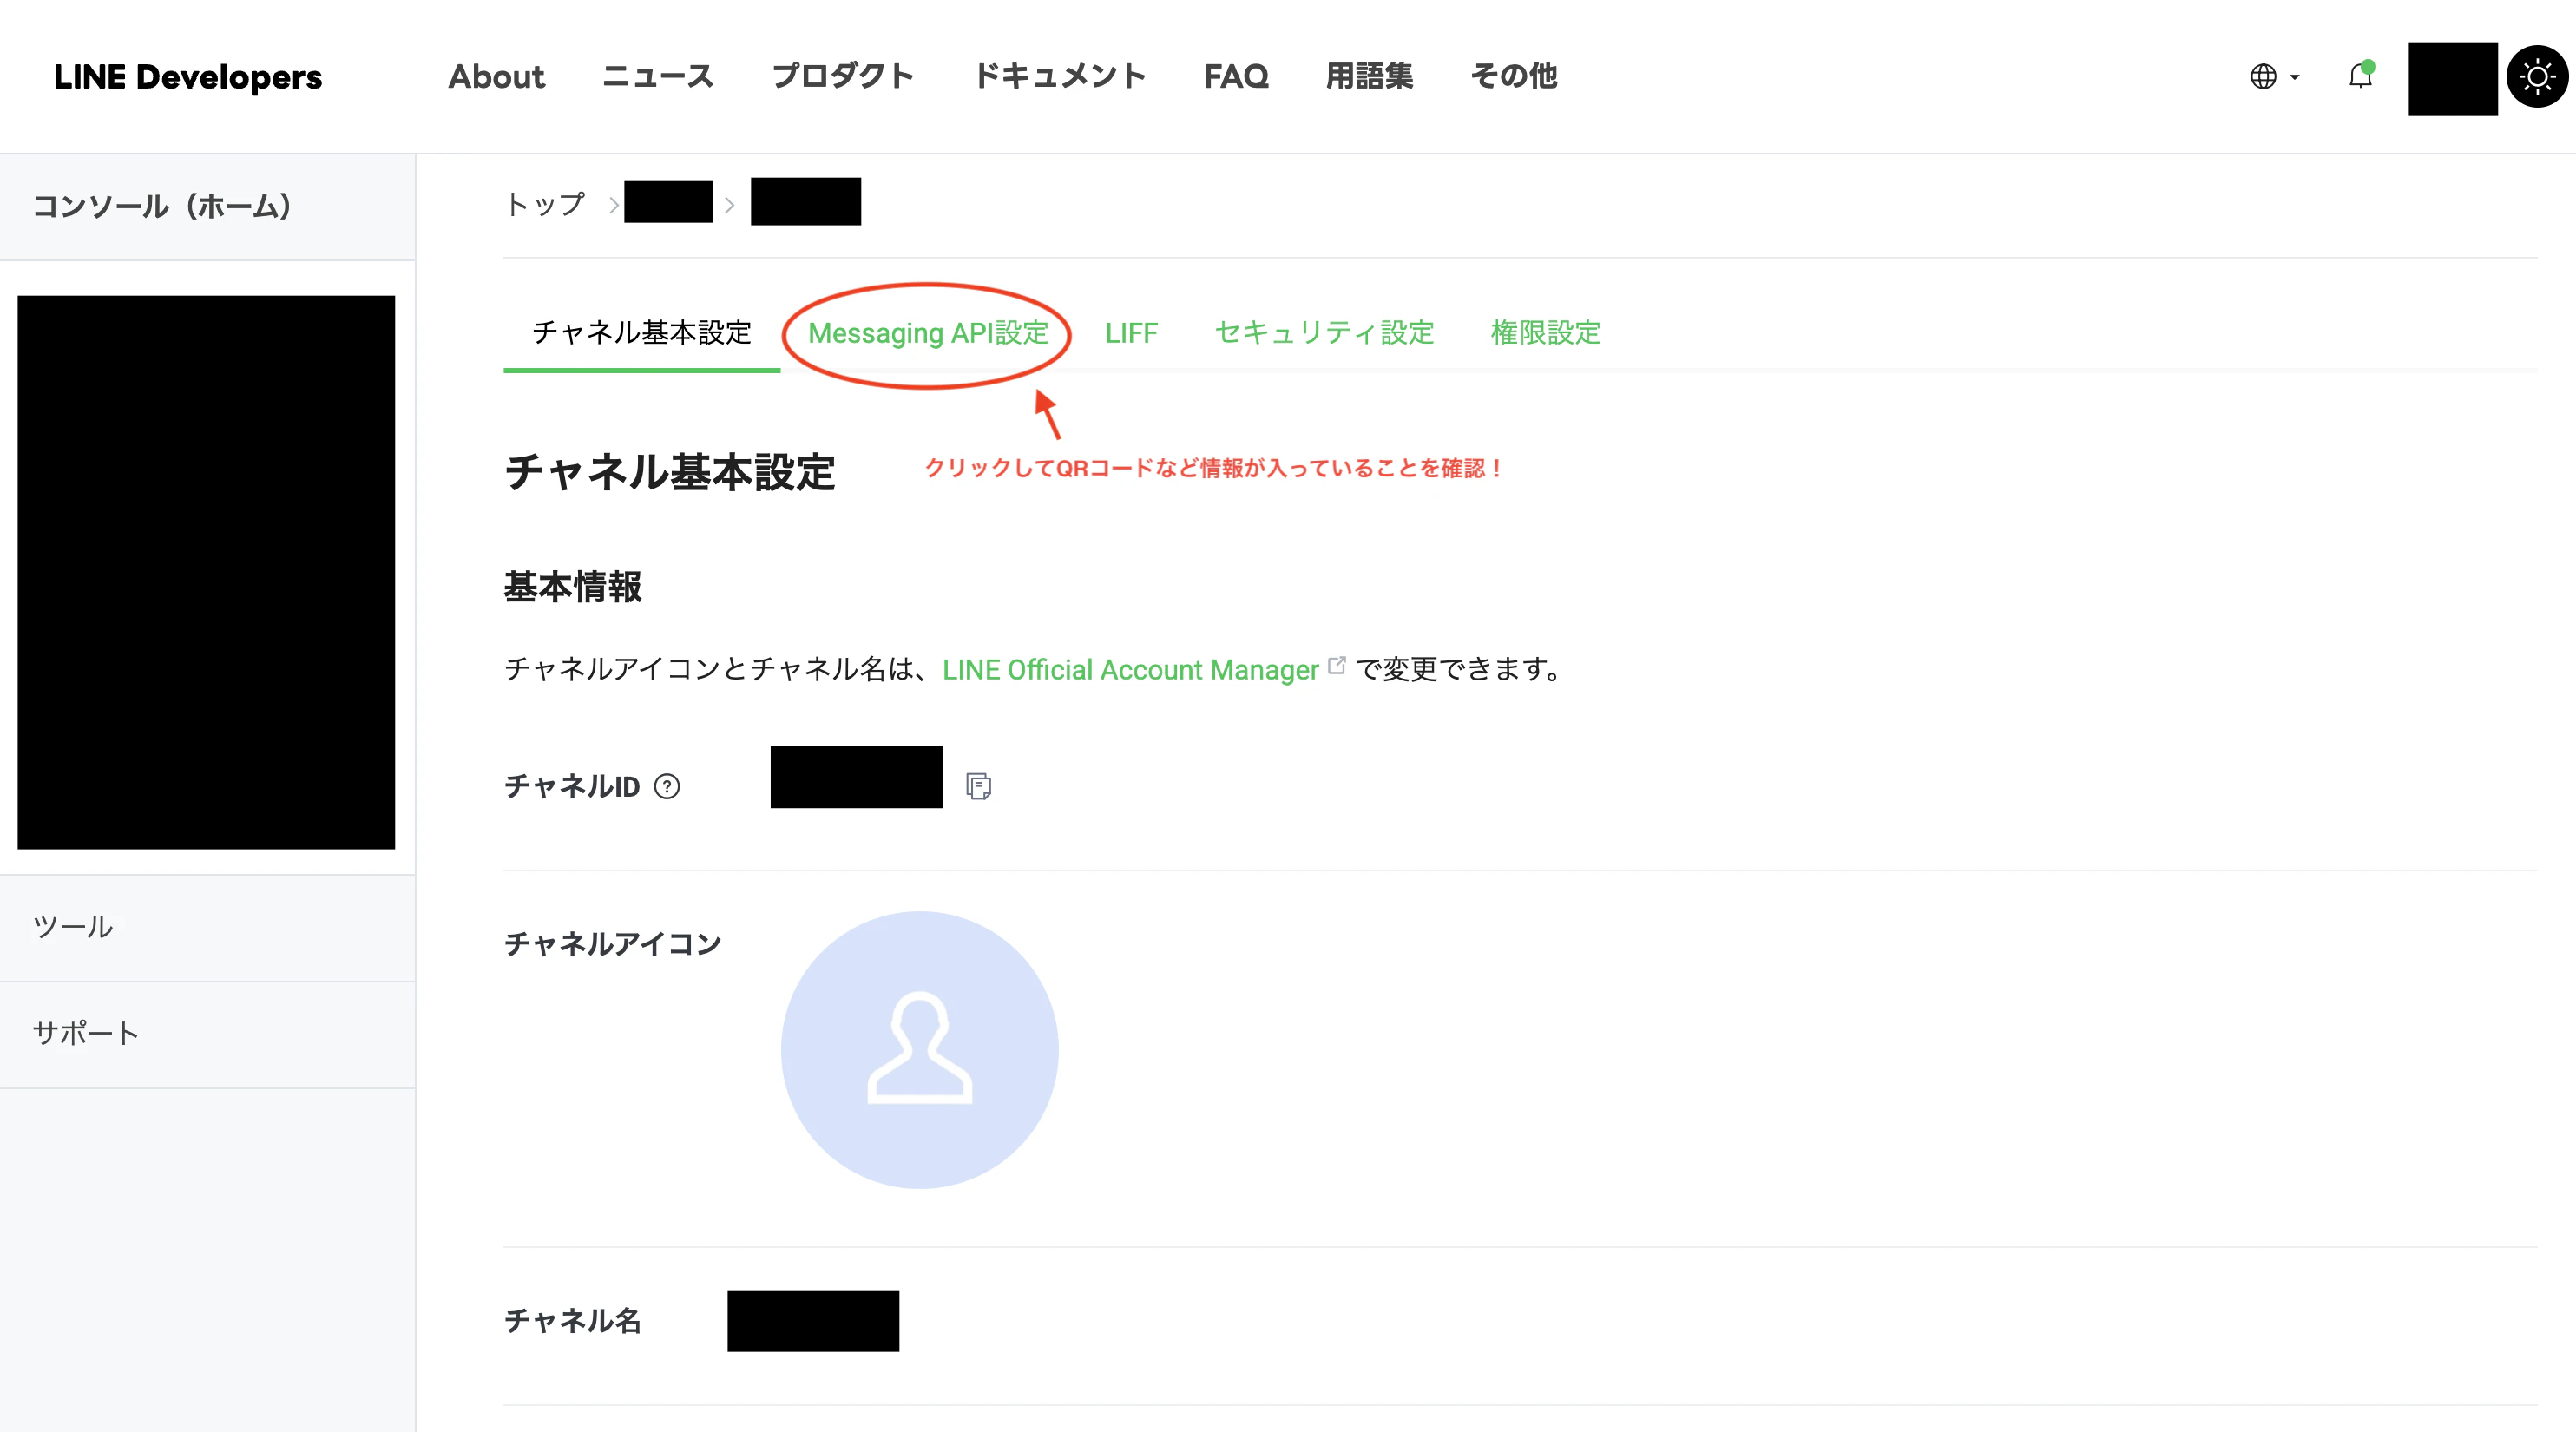This screenshot has height=1432, width=2576.
Task: Open the プロダクト menu item
Action: click(x=843, y=76)
